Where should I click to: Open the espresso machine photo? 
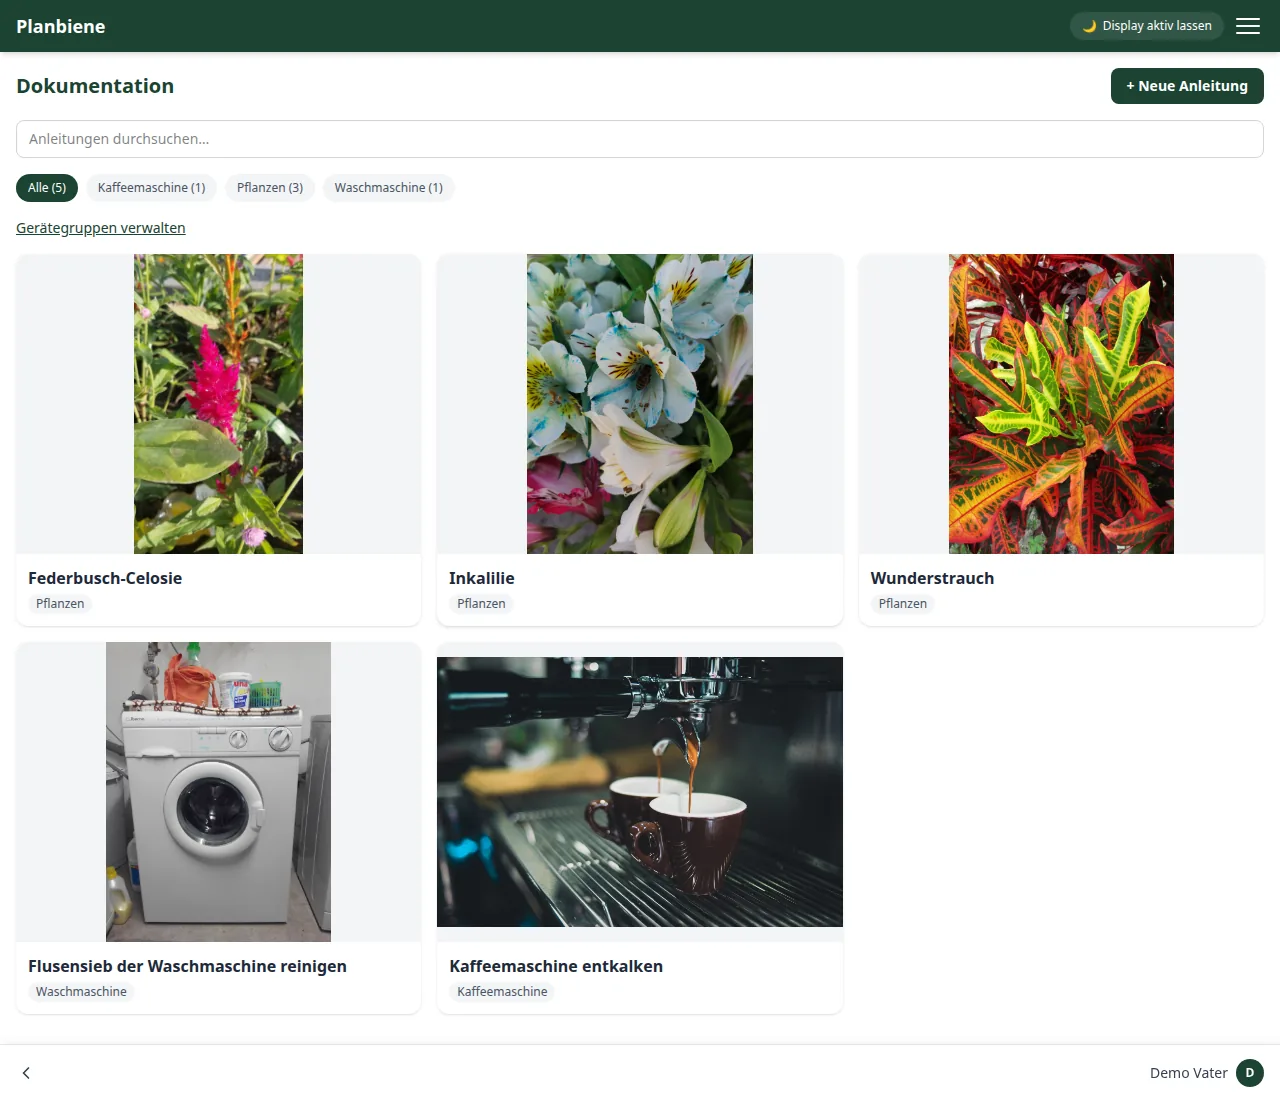640,792
